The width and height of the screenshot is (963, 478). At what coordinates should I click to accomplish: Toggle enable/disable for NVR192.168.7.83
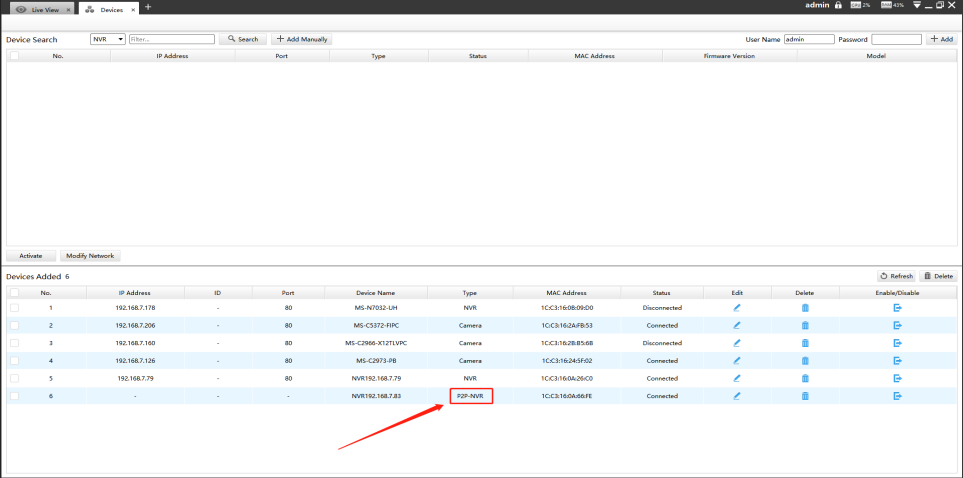pos(897,396)
